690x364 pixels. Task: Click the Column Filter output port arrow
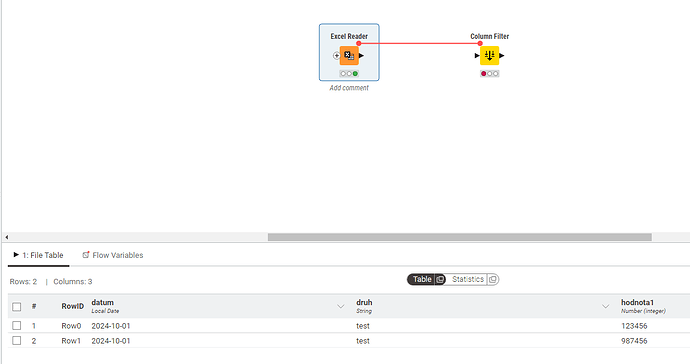point(502,55)
